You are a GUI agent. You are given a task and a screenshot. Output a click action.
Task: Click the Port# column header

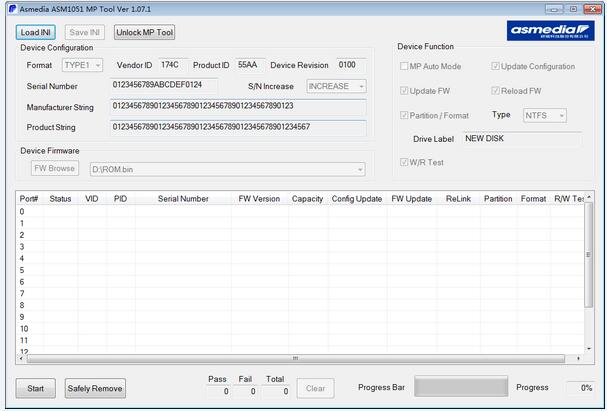pos(29,199)
